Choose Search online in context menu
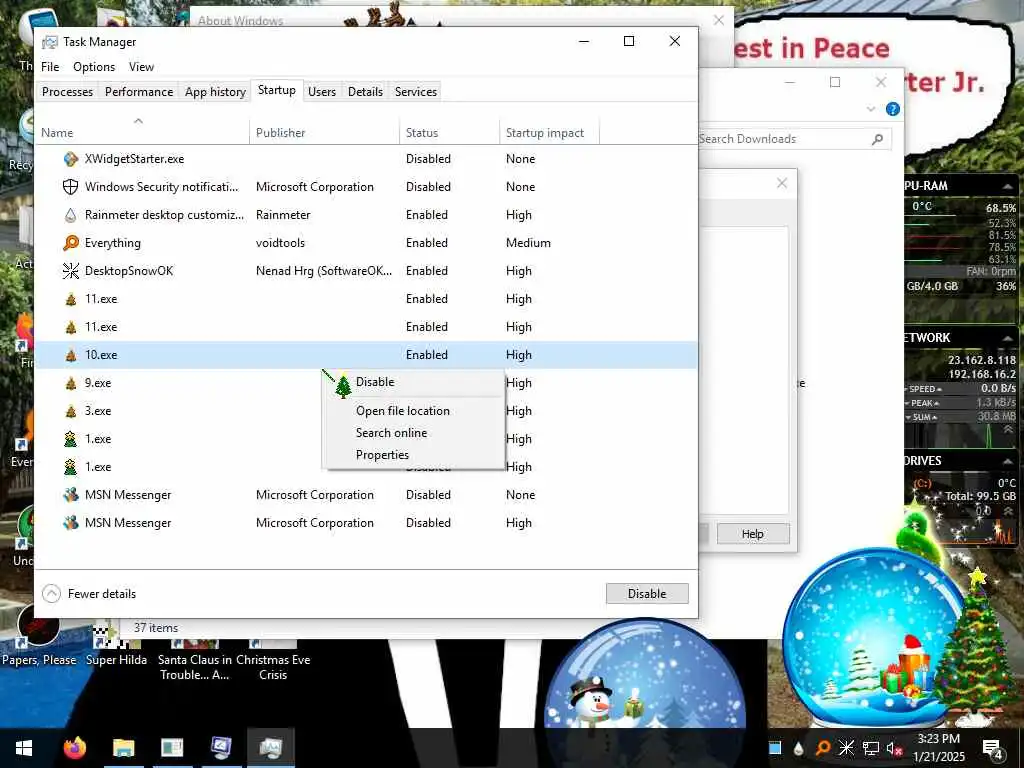This screenshot has height=768, width=1024. click(x=414, y=433)
